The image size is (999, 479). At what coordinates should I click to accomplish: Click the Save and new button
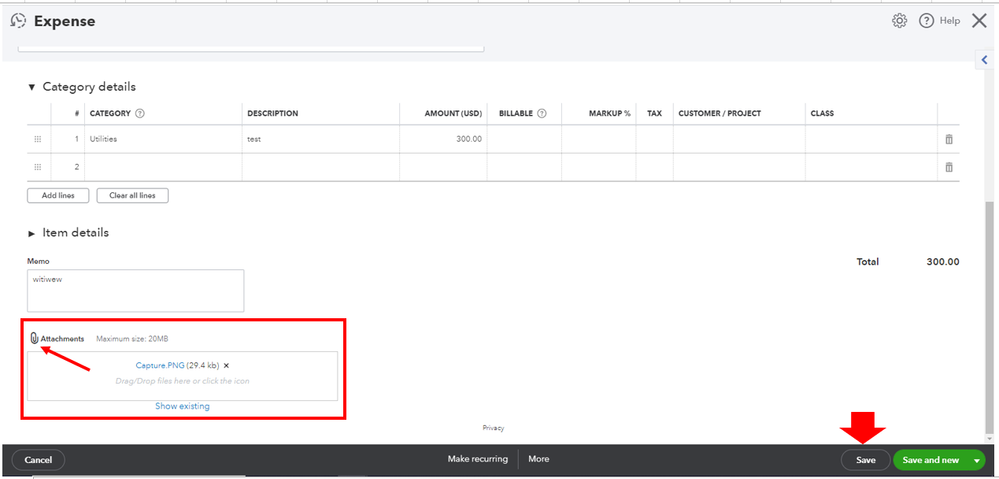pyautogui.click(x=930, y=460)
